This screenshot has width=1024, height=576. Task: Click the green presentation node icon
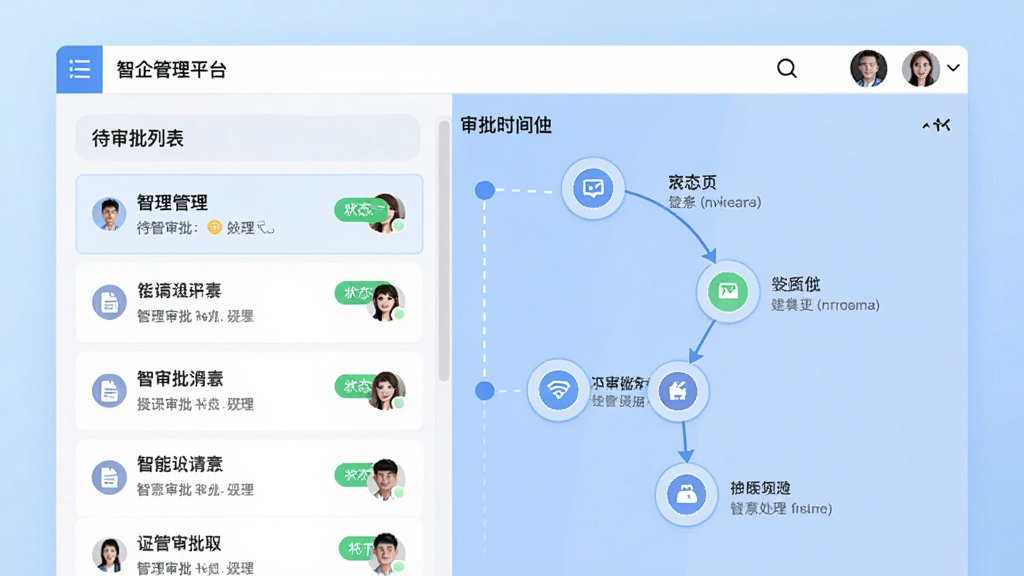coord(728,291)
